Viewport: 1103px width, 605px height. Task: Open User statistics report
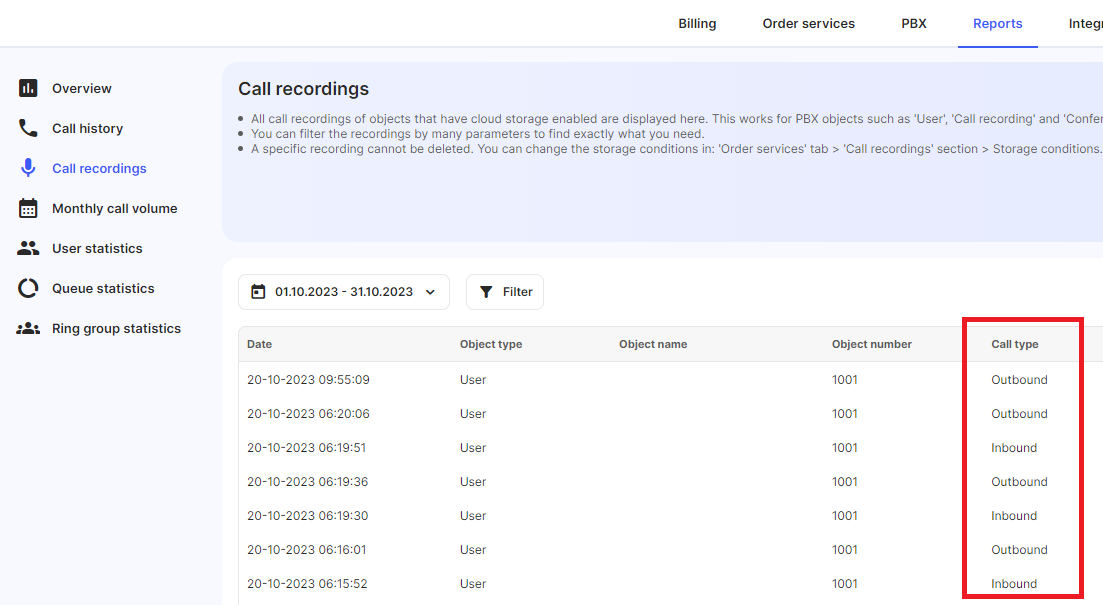coord(97,248)
